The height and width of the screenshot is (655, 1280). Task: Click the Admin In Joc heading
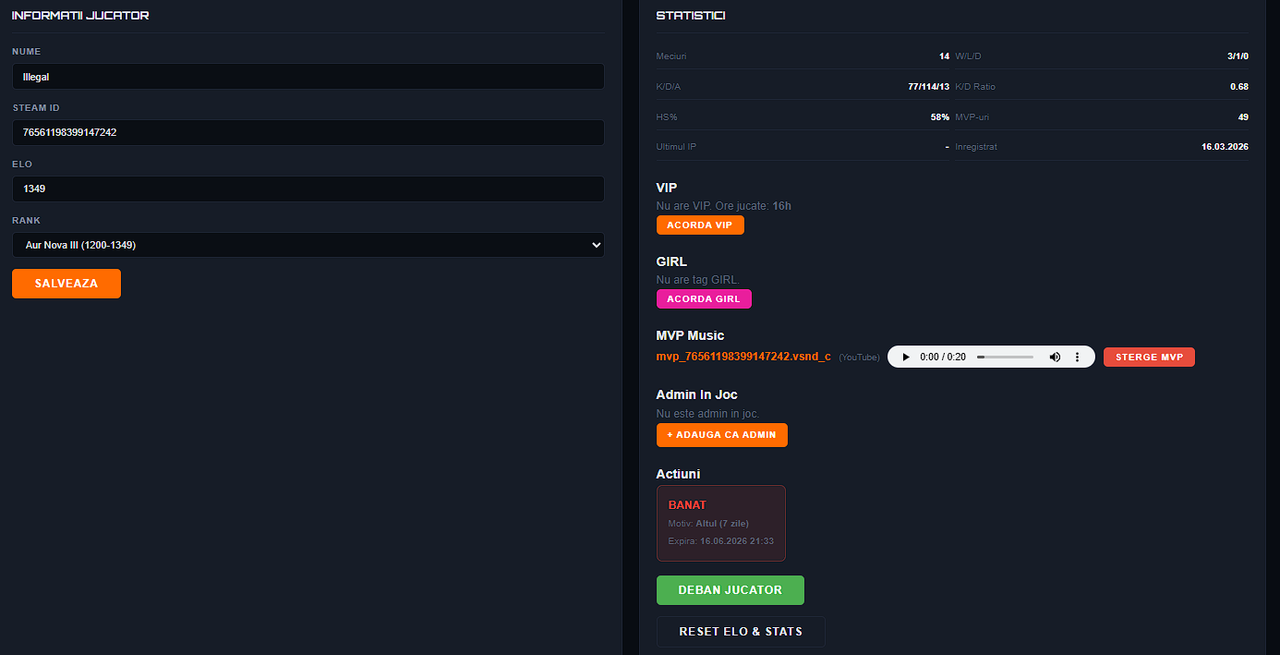pyautogui.click(x=697, y=395)
